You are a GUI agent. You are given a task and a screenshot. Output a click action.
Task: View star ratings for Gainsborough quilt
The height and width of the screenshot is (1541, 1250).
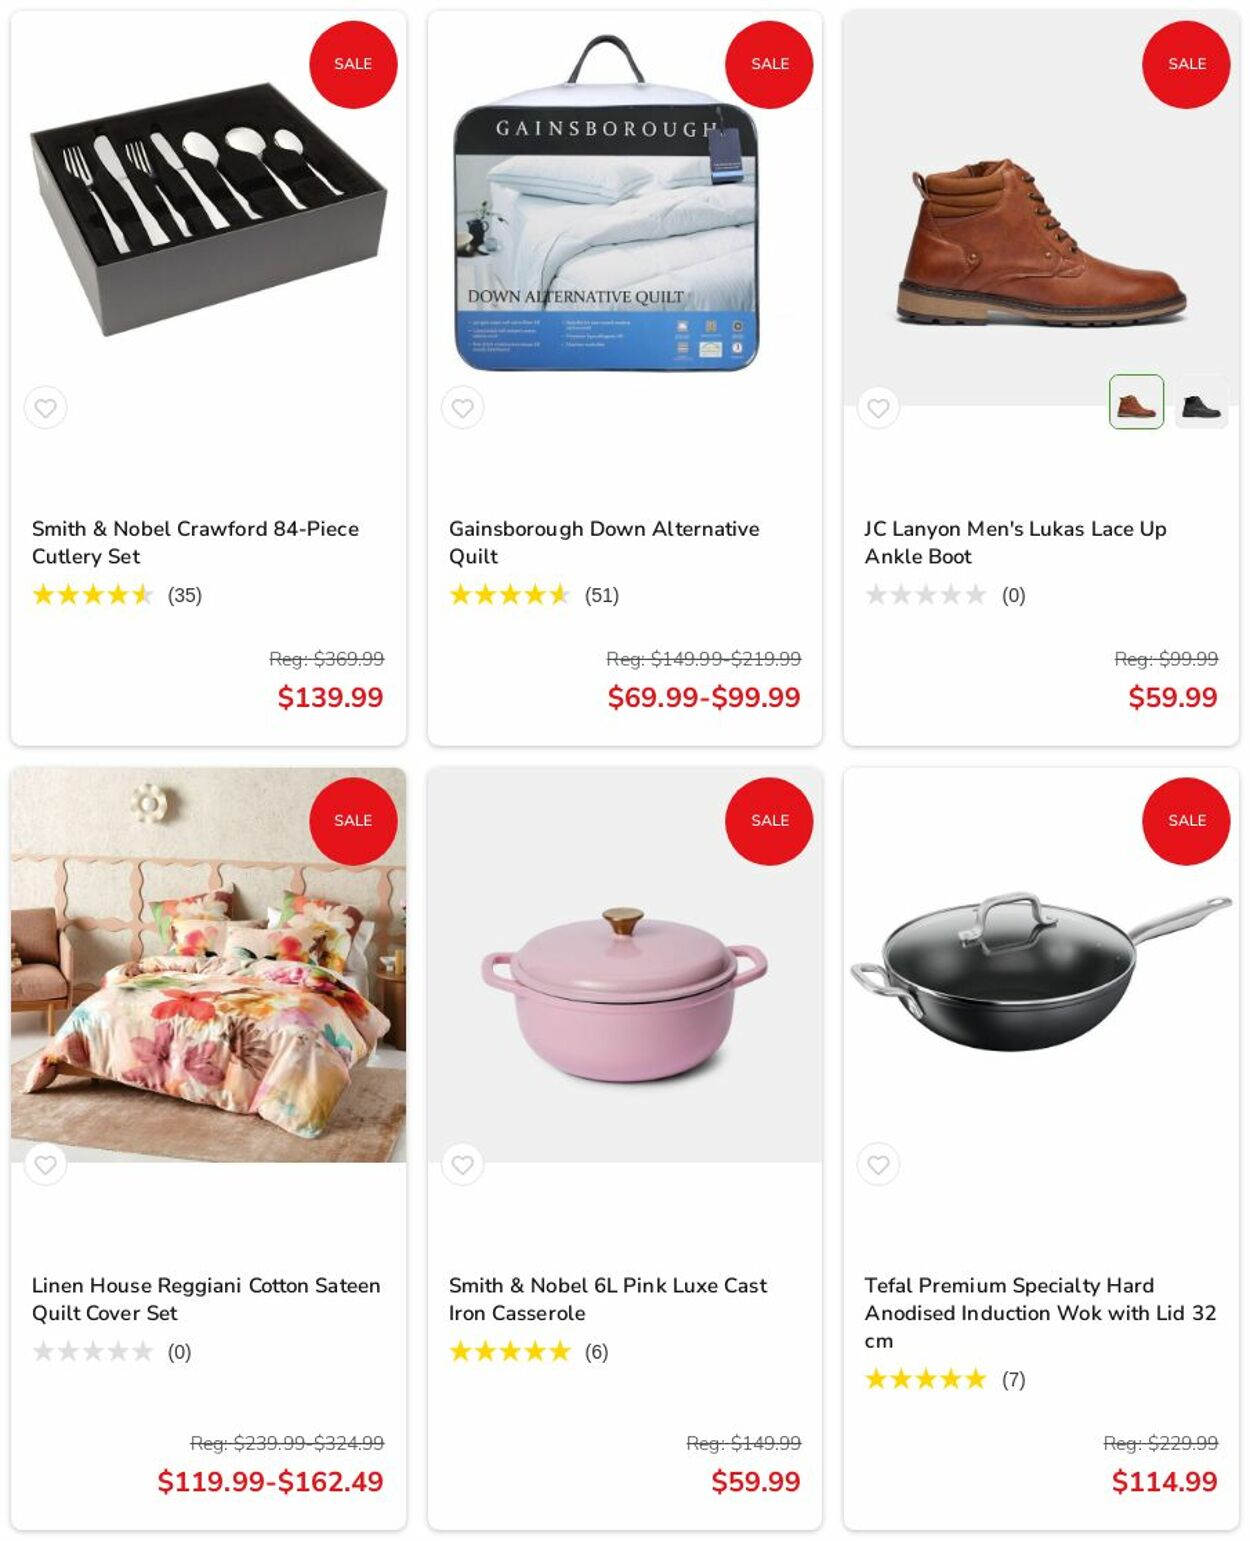[x=509, y=595]
